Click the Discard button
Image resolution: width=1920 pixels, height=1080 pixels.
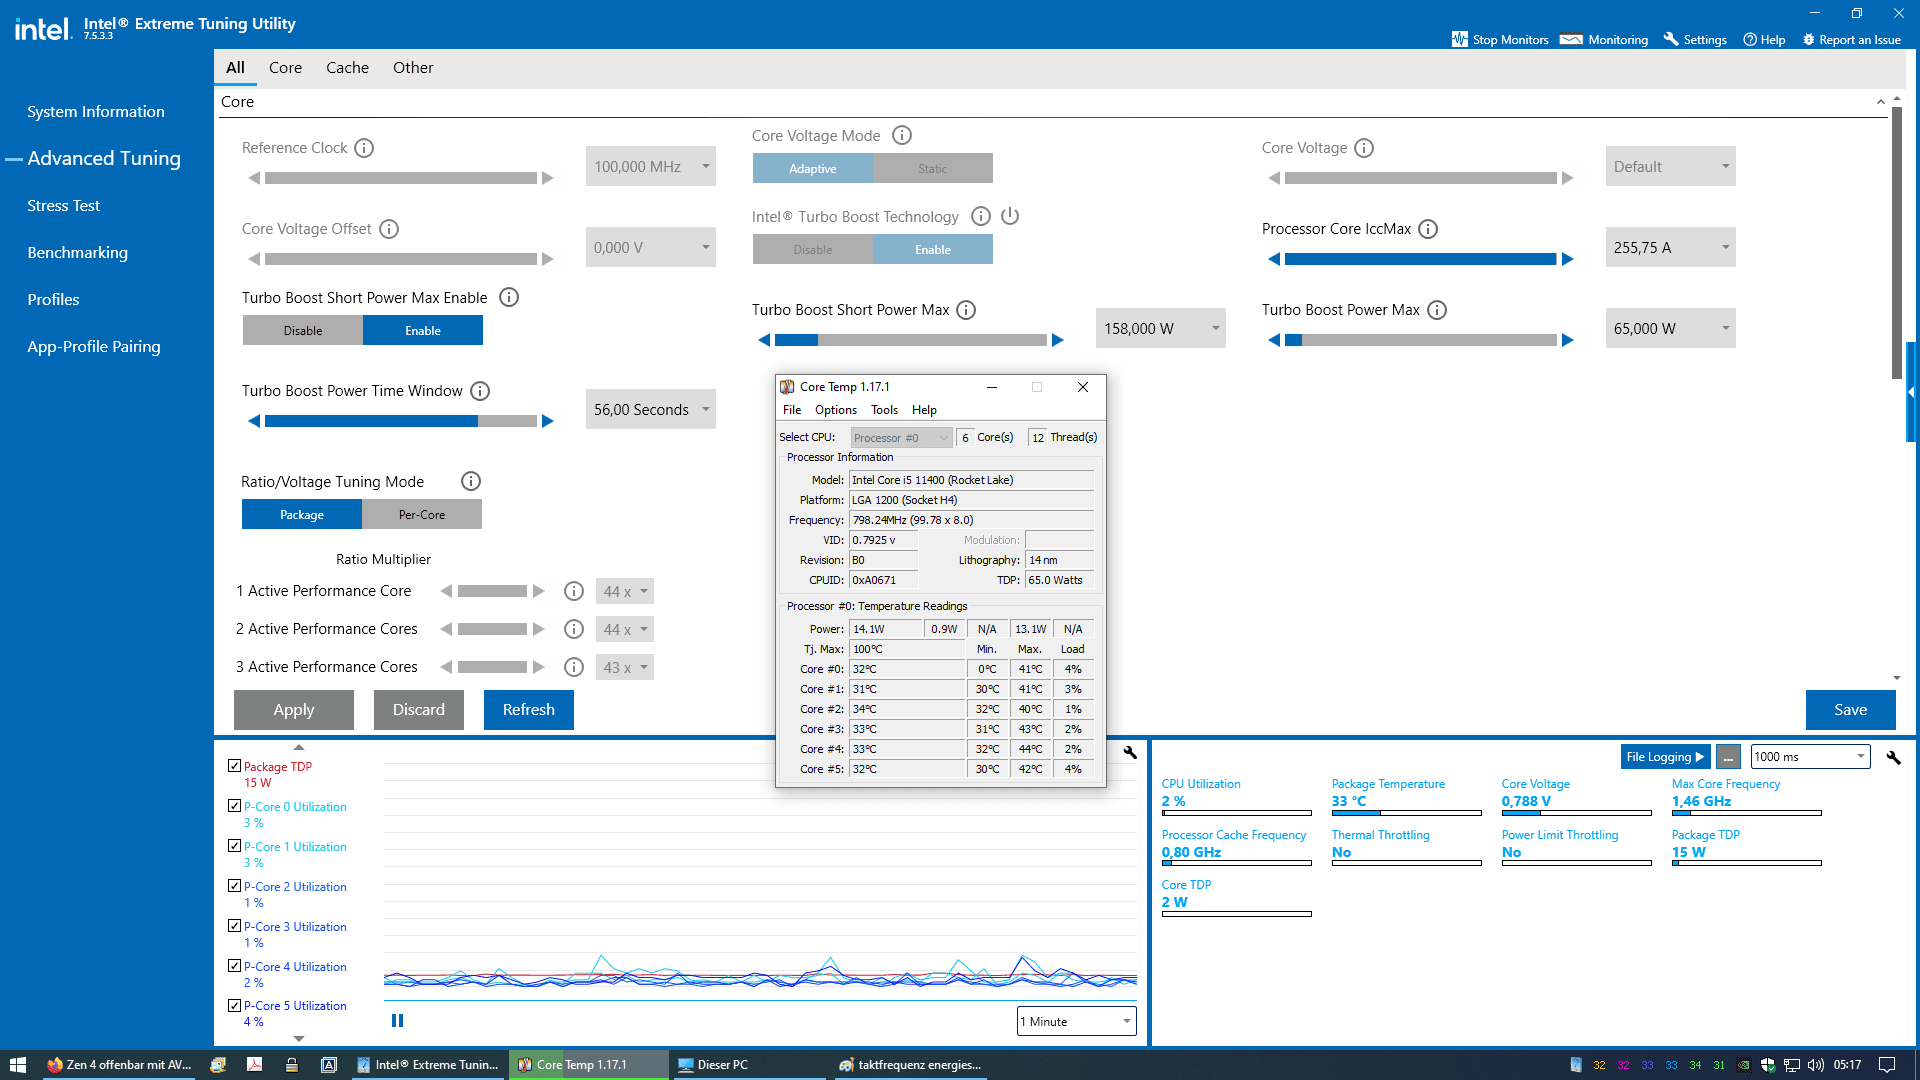[419, 710]
